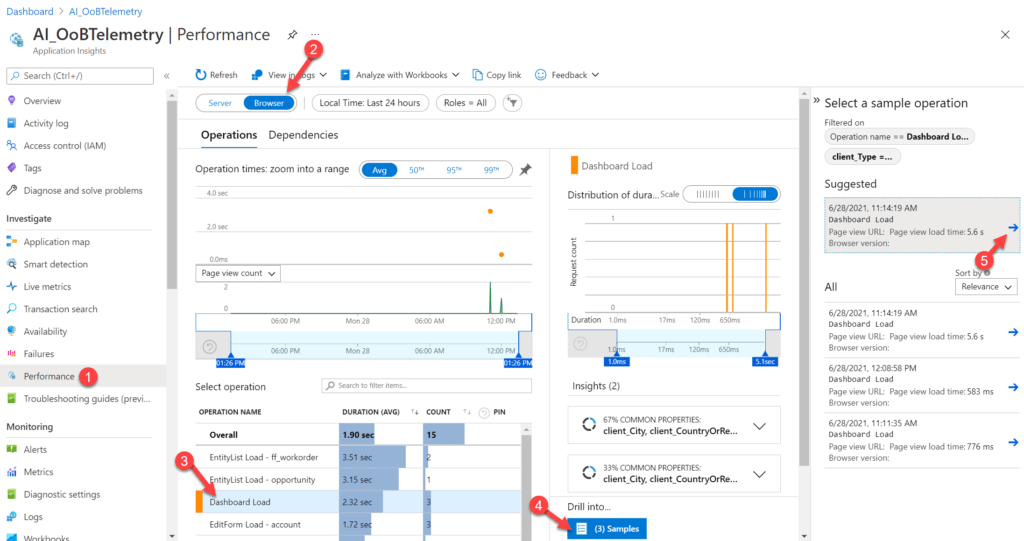Open Troubleshooting guides (preview)

click(86, 399)
